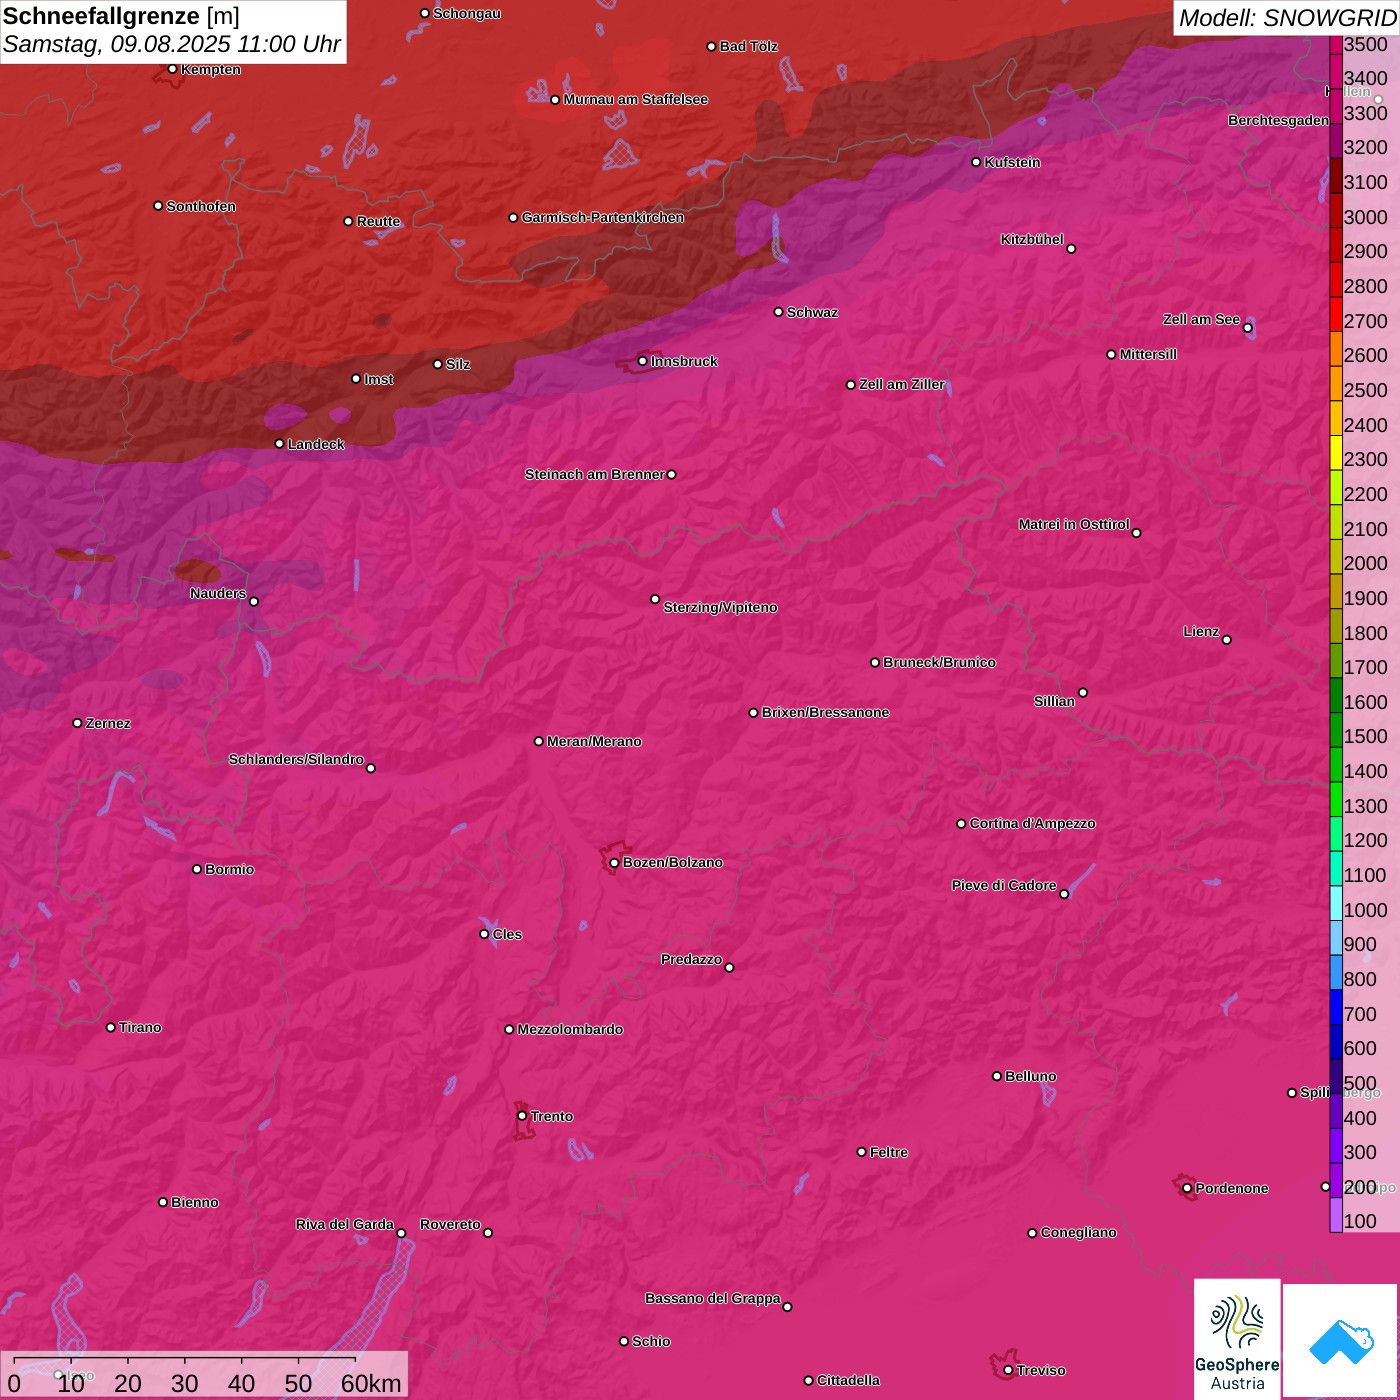Click the Modell: SNOWGRID label

click(x=1287, y=18)
